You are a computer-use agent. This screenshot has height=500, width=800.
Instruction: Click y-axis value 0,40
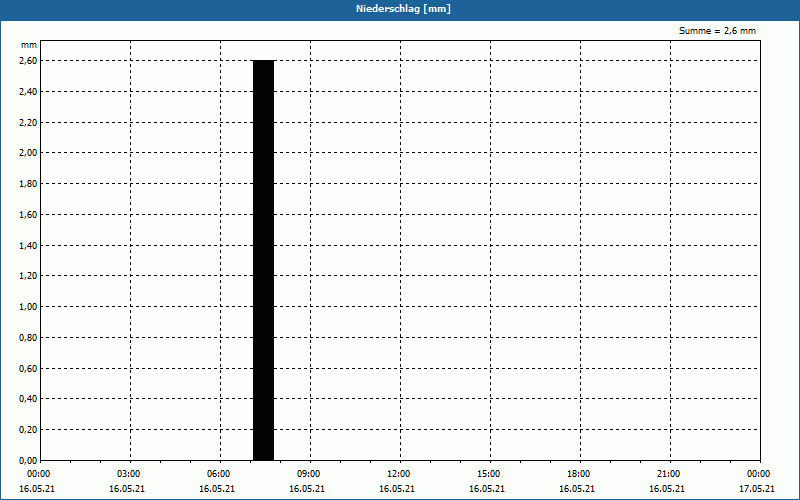[x=28, y=398]
